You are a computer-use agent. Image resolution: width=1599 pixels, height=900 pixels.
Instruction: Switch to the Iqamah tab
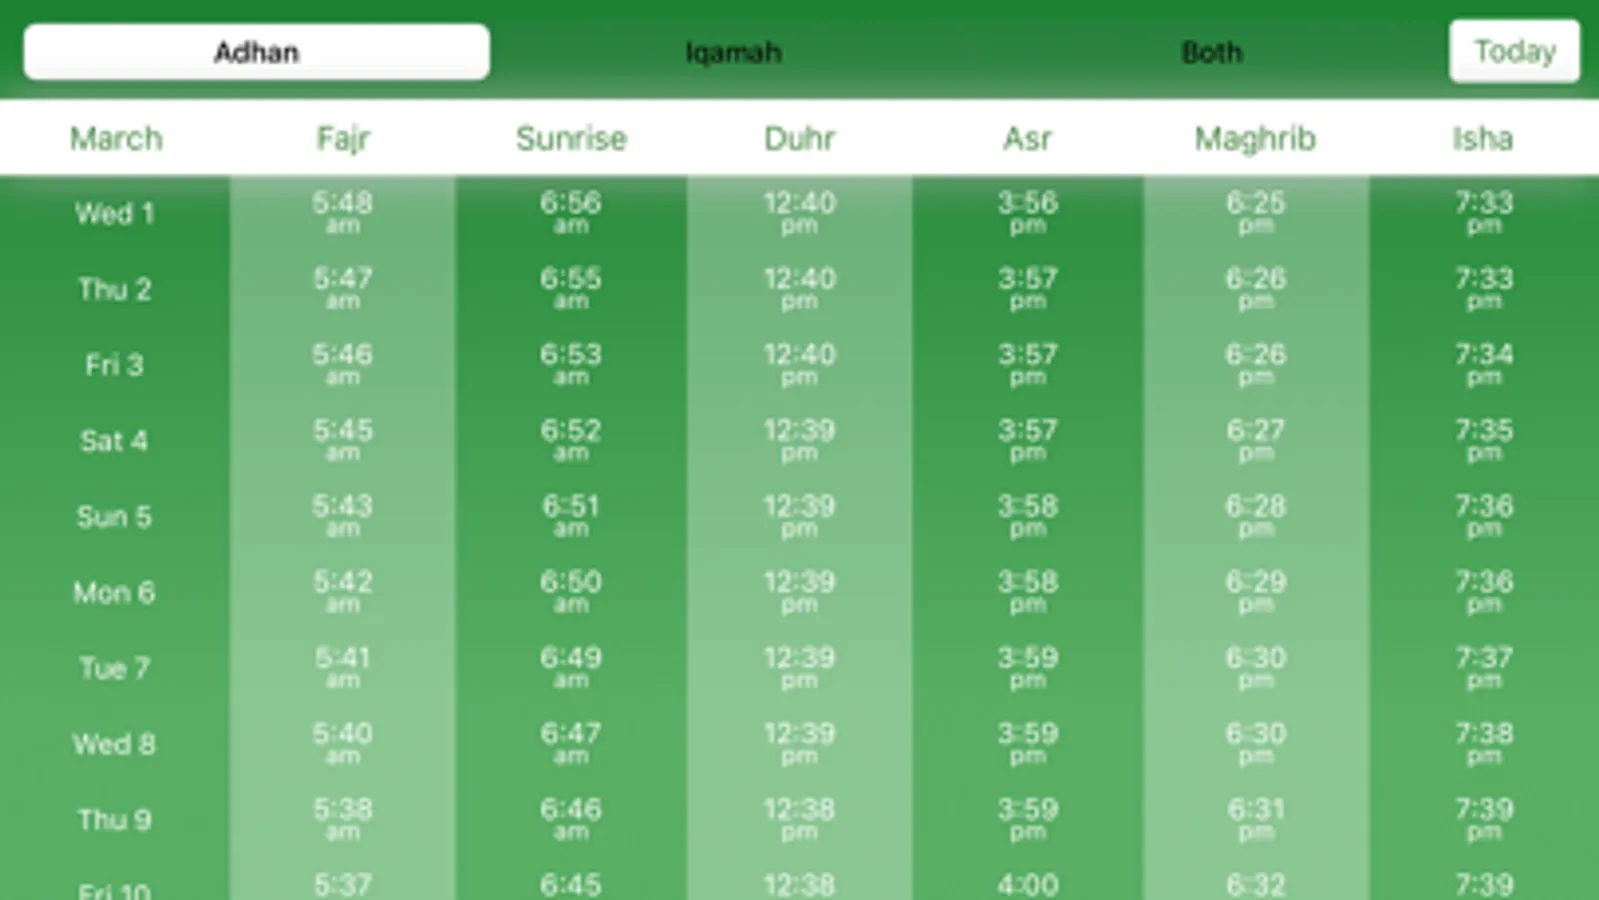[x=733, y=52]
